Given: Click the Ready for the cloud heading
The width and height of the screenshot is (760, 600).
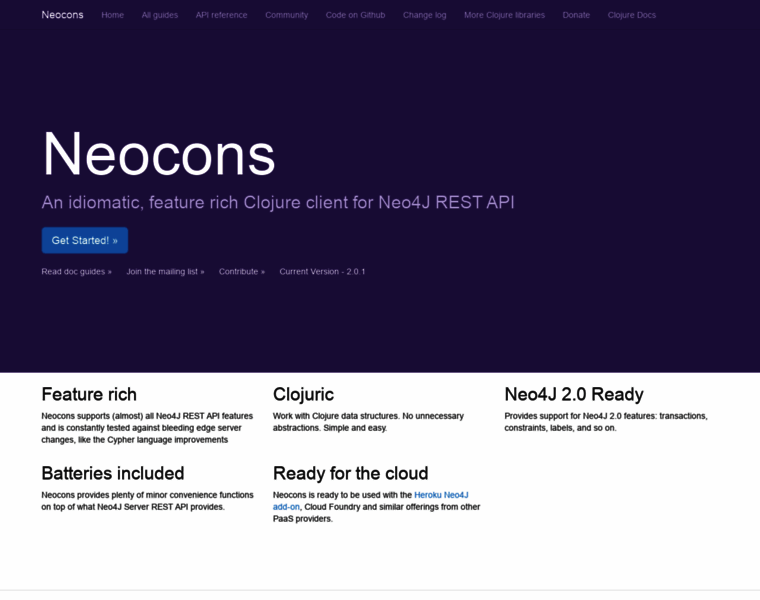Looking at the screenshot, I should click(350, 474).
